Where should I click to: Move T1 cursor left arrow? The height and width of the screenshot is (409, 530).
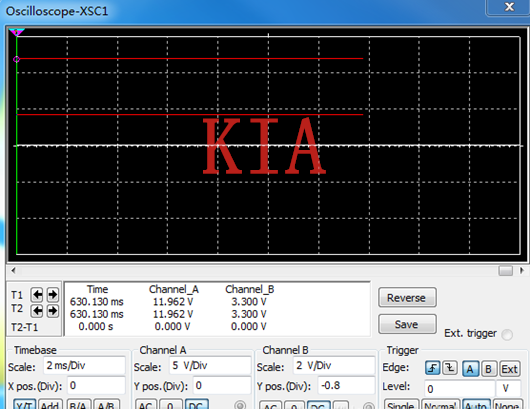coord(37,295)
